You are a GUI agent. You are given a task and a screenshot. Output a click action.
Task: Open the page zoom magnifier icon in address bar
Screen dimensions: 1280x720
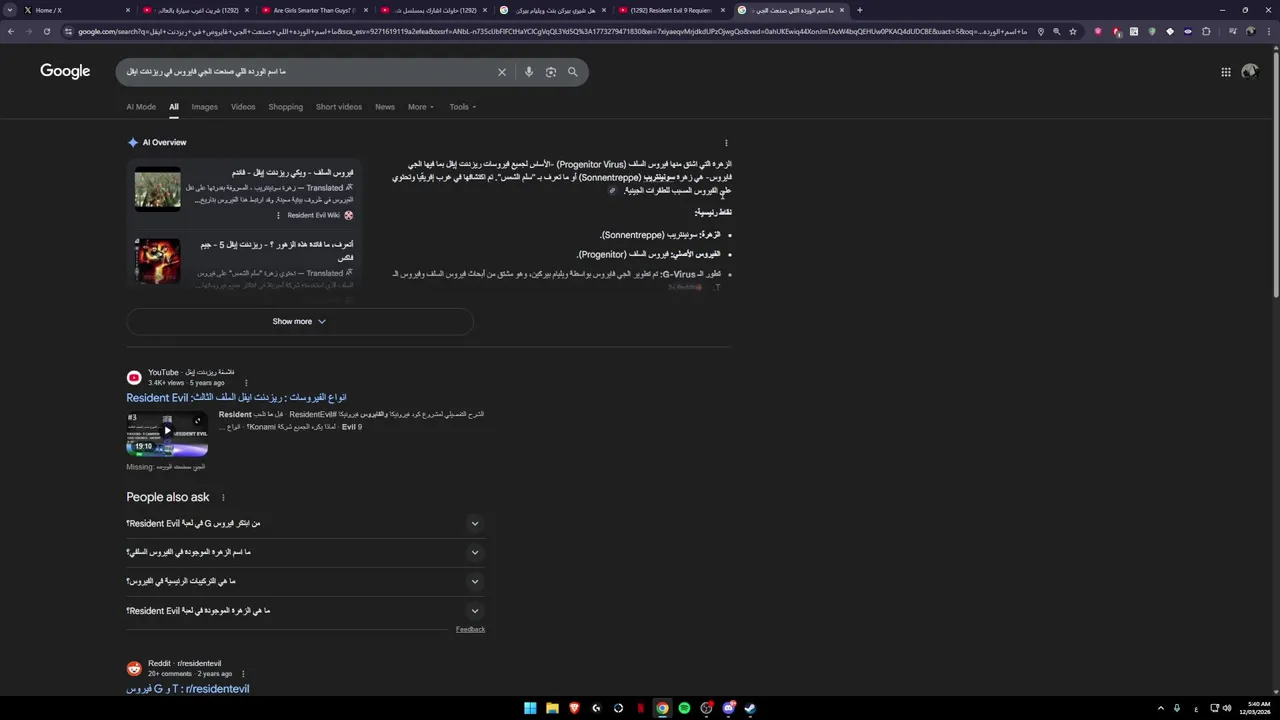(1057, 31)
